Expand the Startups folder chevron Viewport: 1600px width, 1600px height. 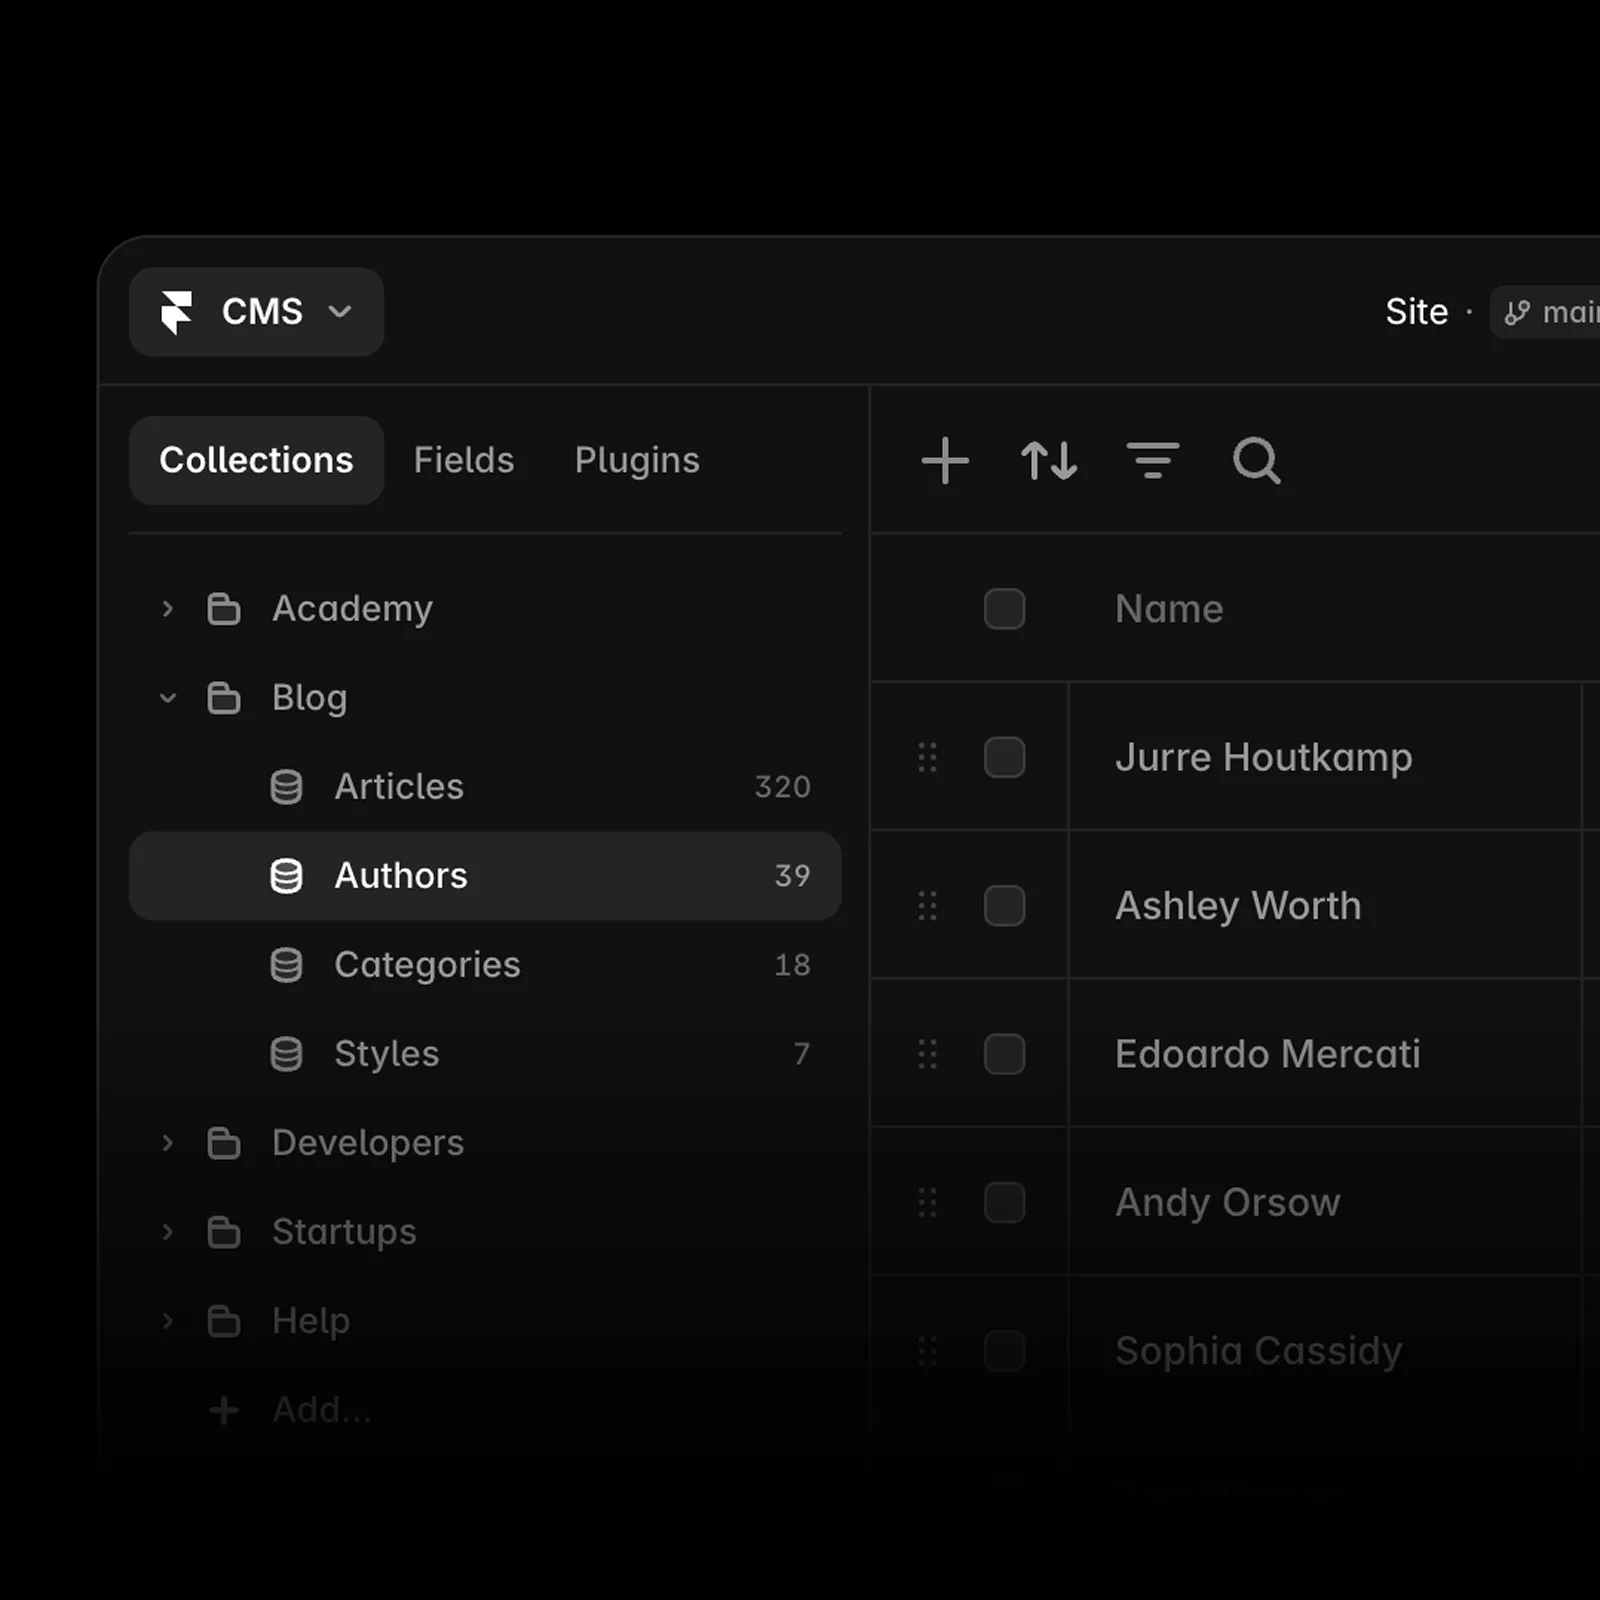tap(167, 1231)
